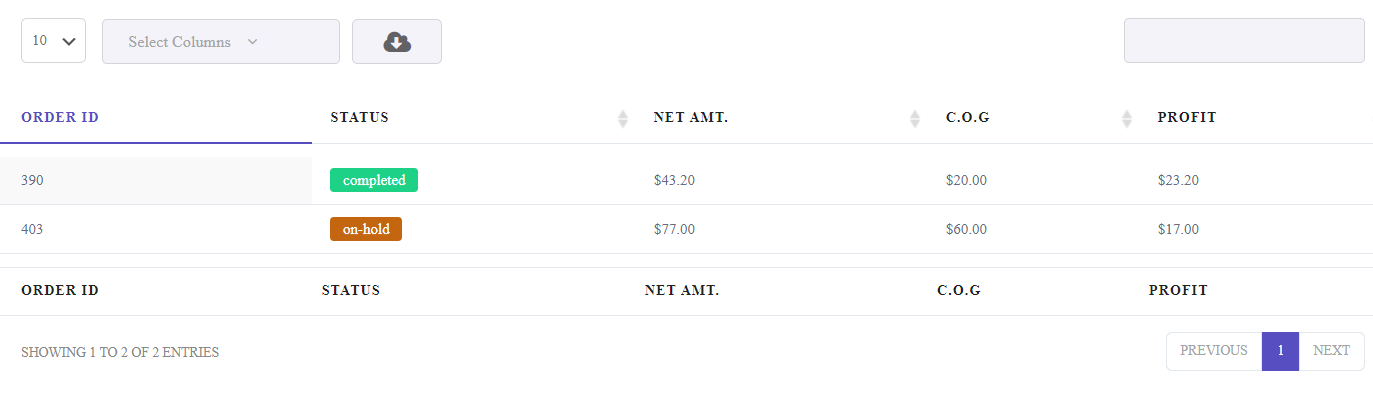Click the chevron in Select Columns
Screen dimensions: 1373x402
coord(253,42)
